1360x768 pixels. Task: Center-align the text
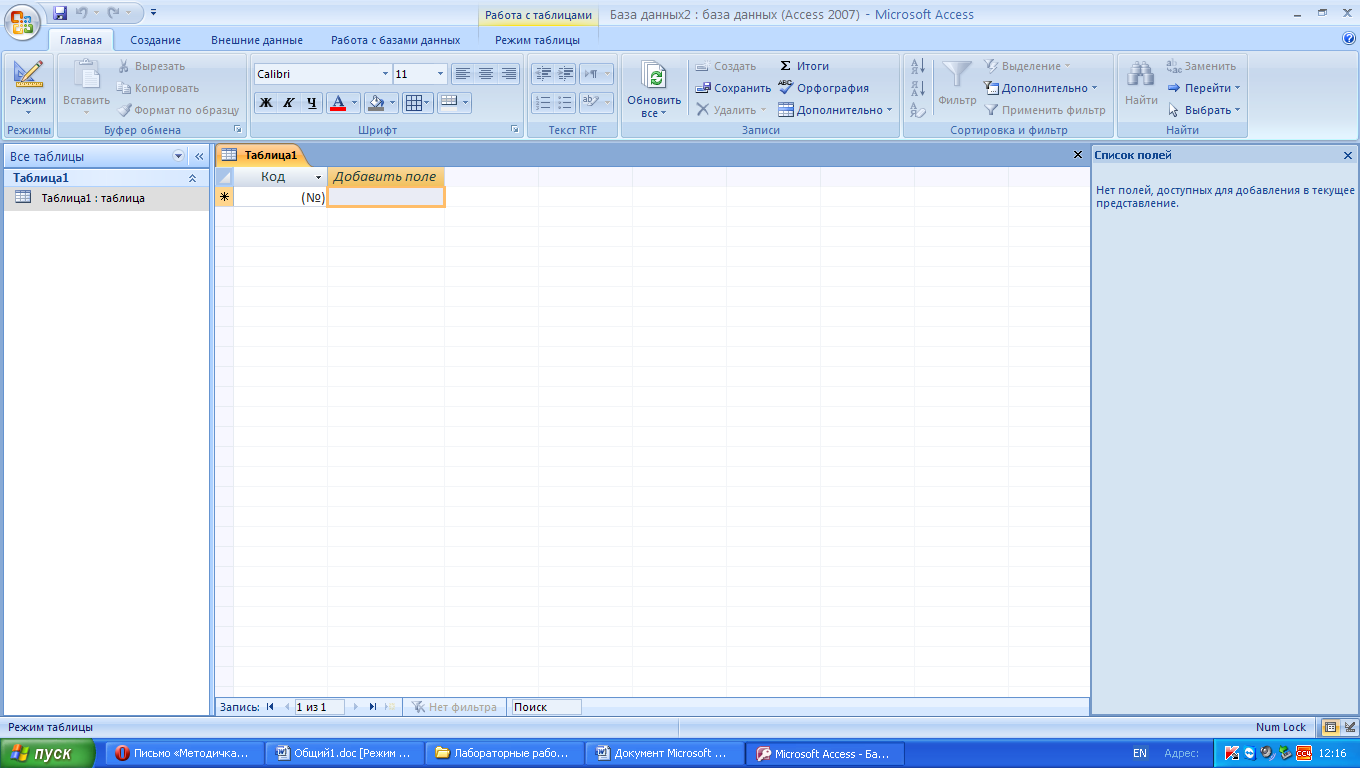pos(486,73)
